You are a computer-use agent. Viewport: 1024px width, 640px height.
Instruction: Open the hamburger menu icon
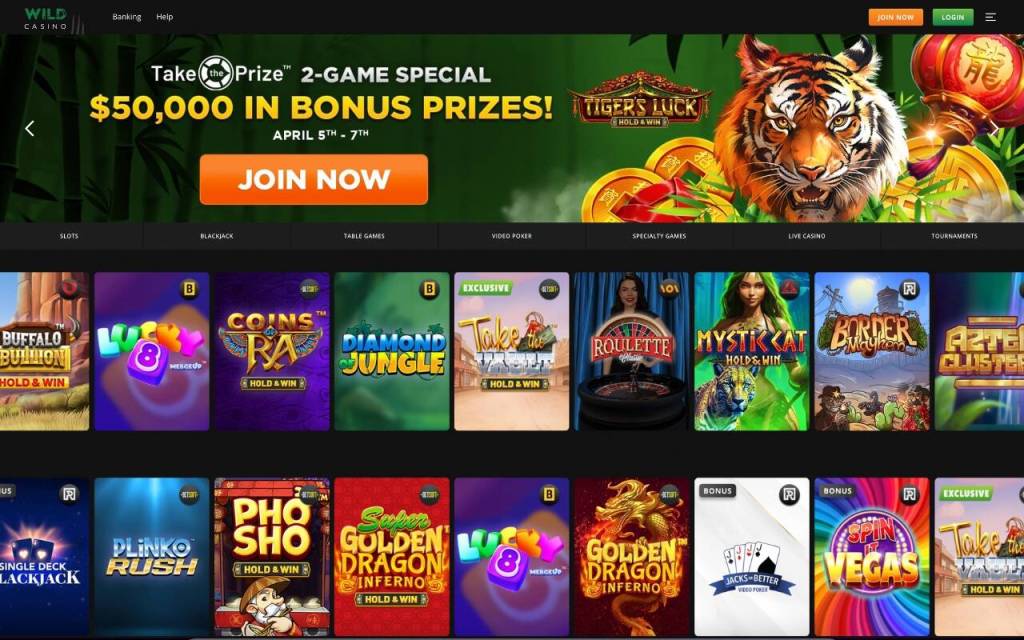pyautogui.click(x=990, y=17)
